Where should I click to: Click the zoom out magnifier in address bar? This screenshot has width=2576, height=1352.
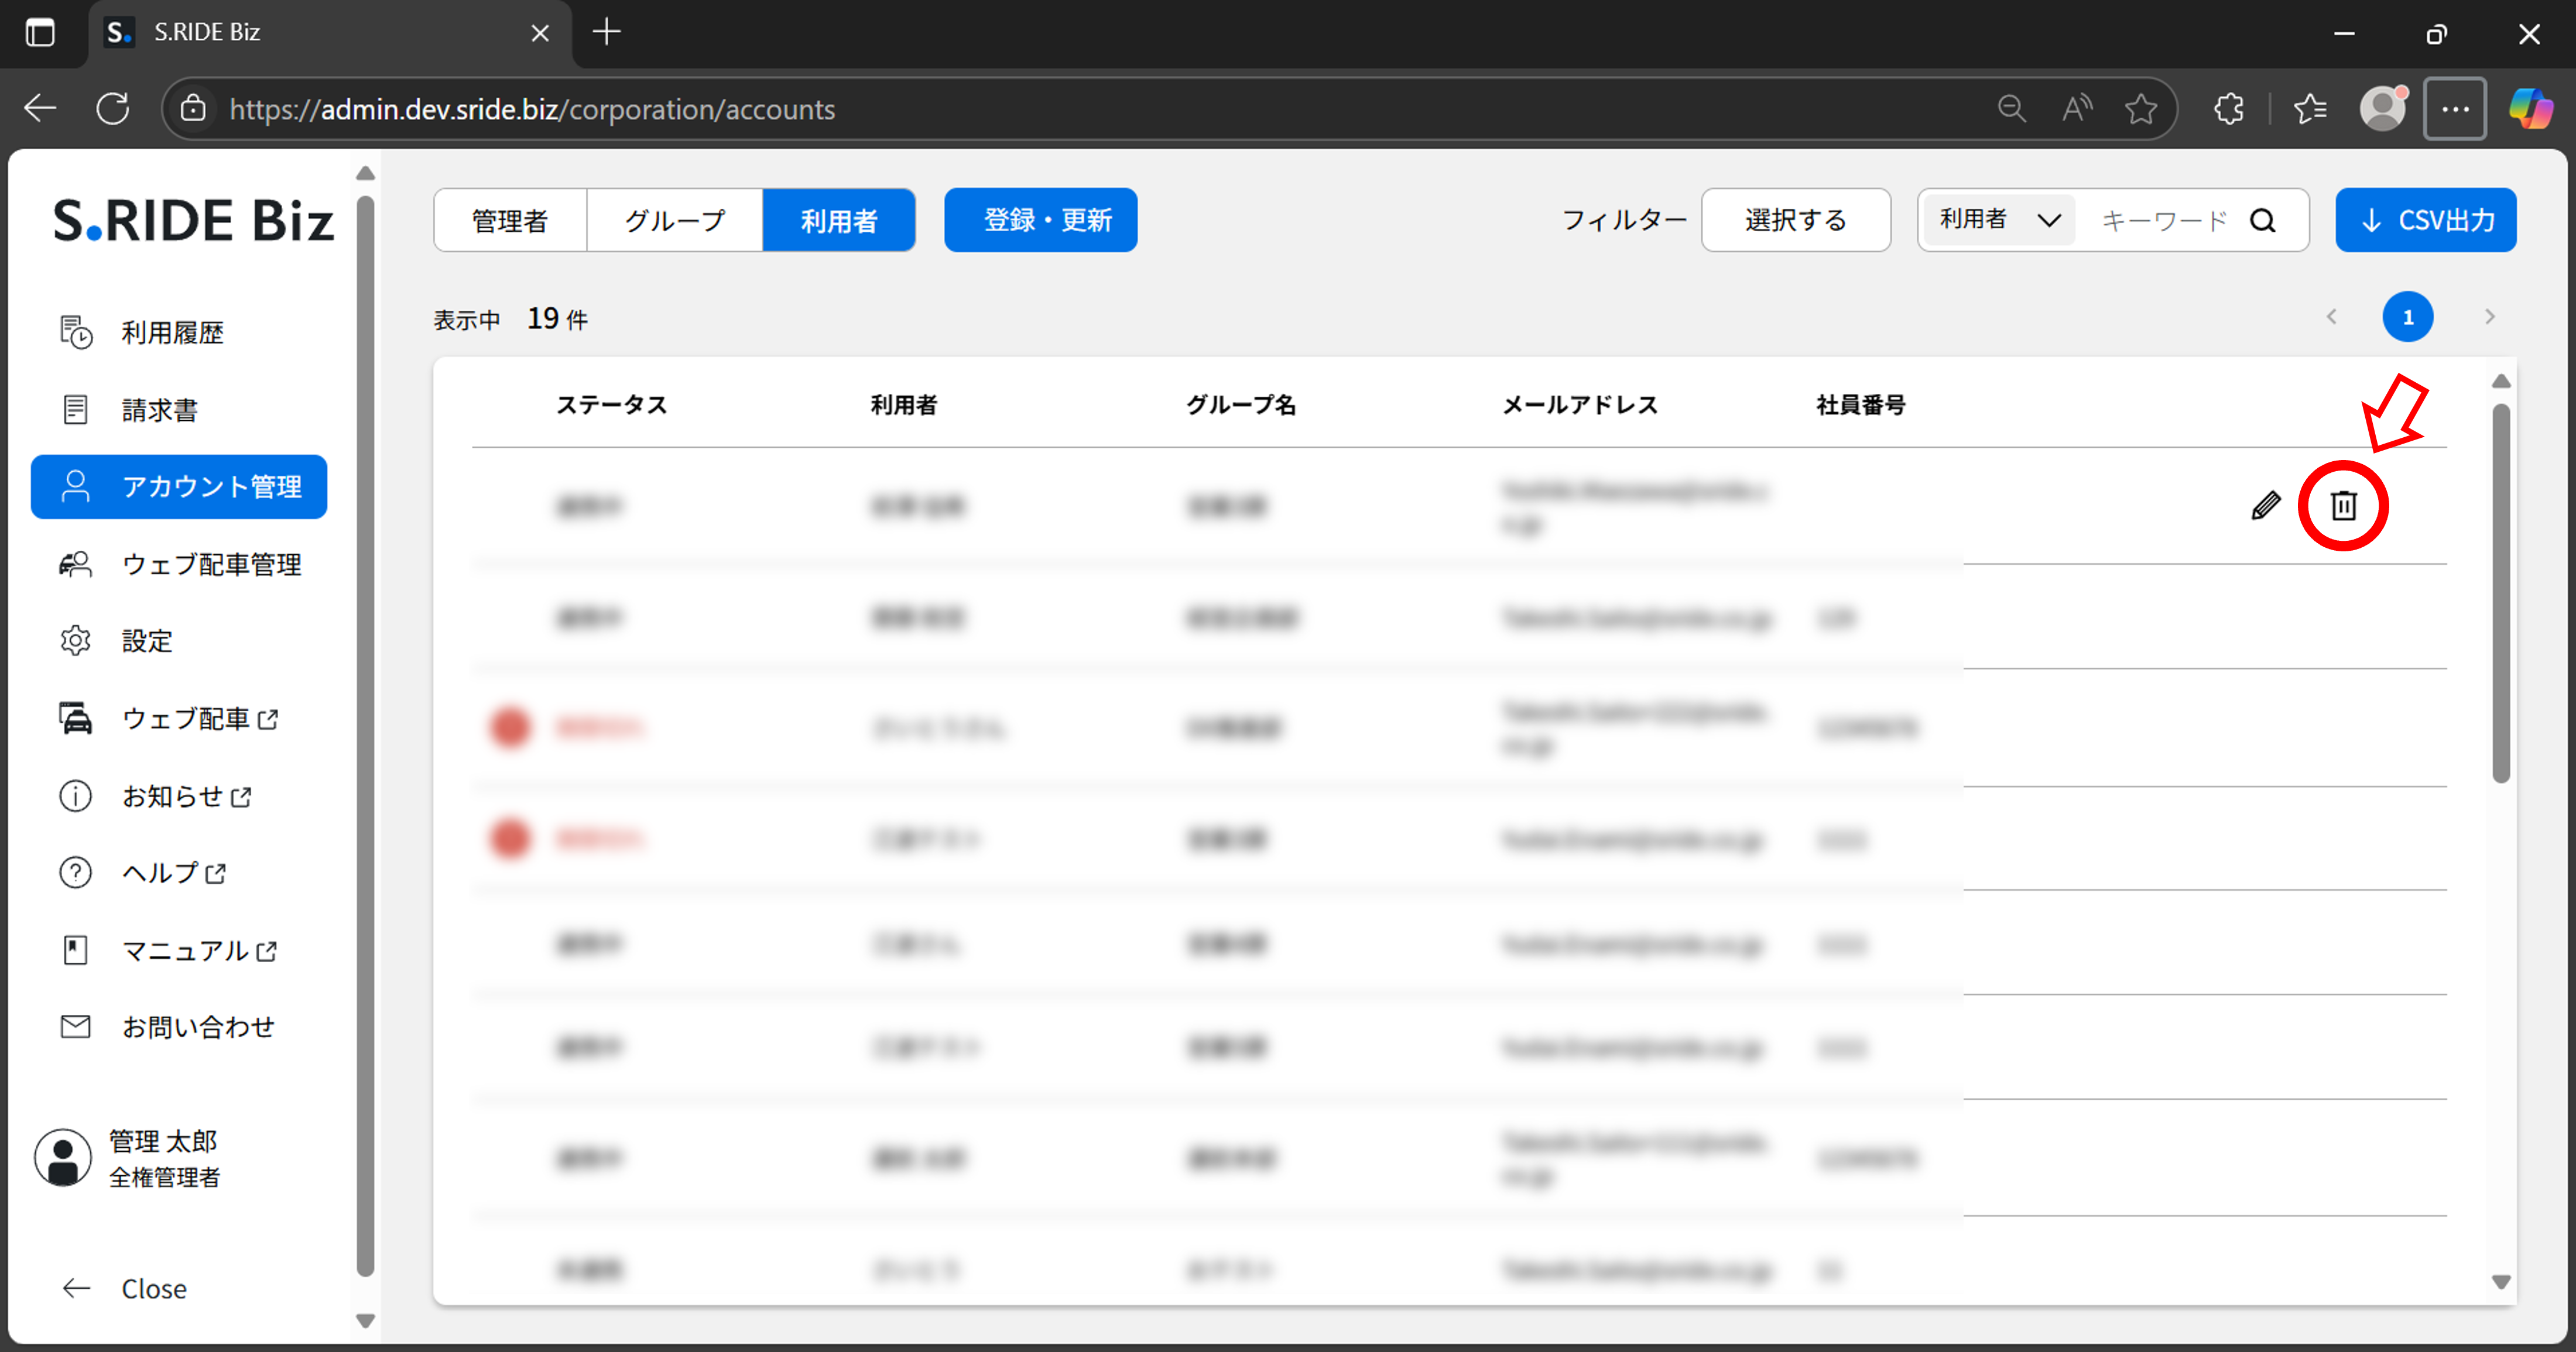pyautogui.click(x=2012, y=108)
